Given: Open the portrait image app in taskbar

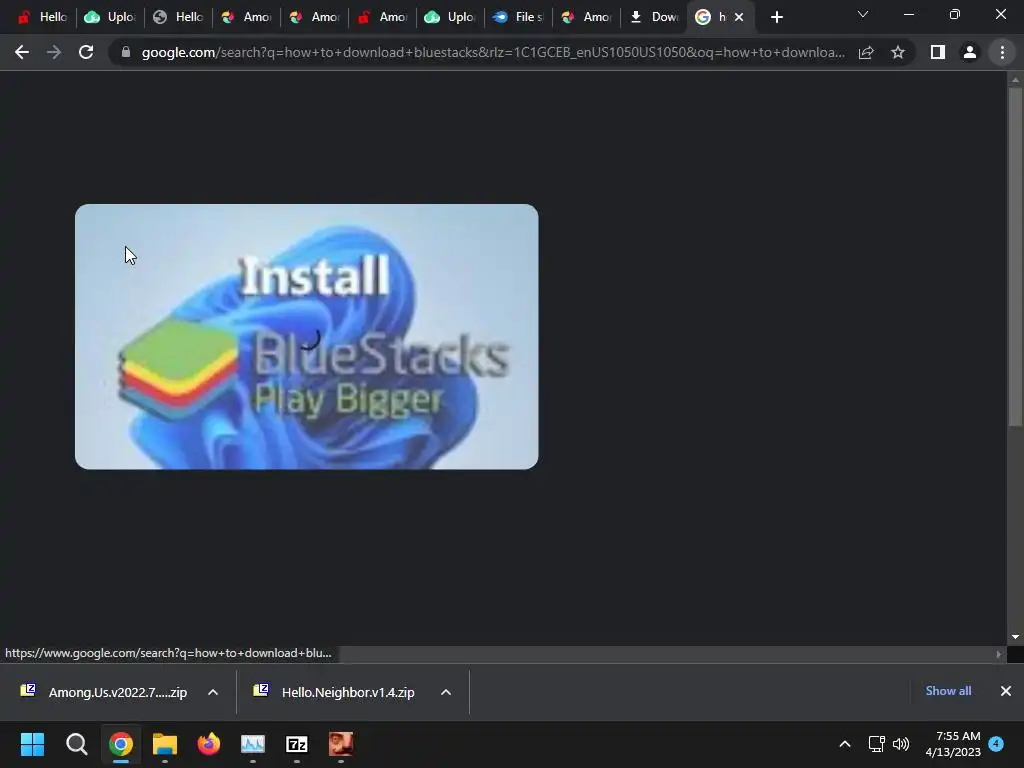Looking at the screenshot, I should coord(341,744).
